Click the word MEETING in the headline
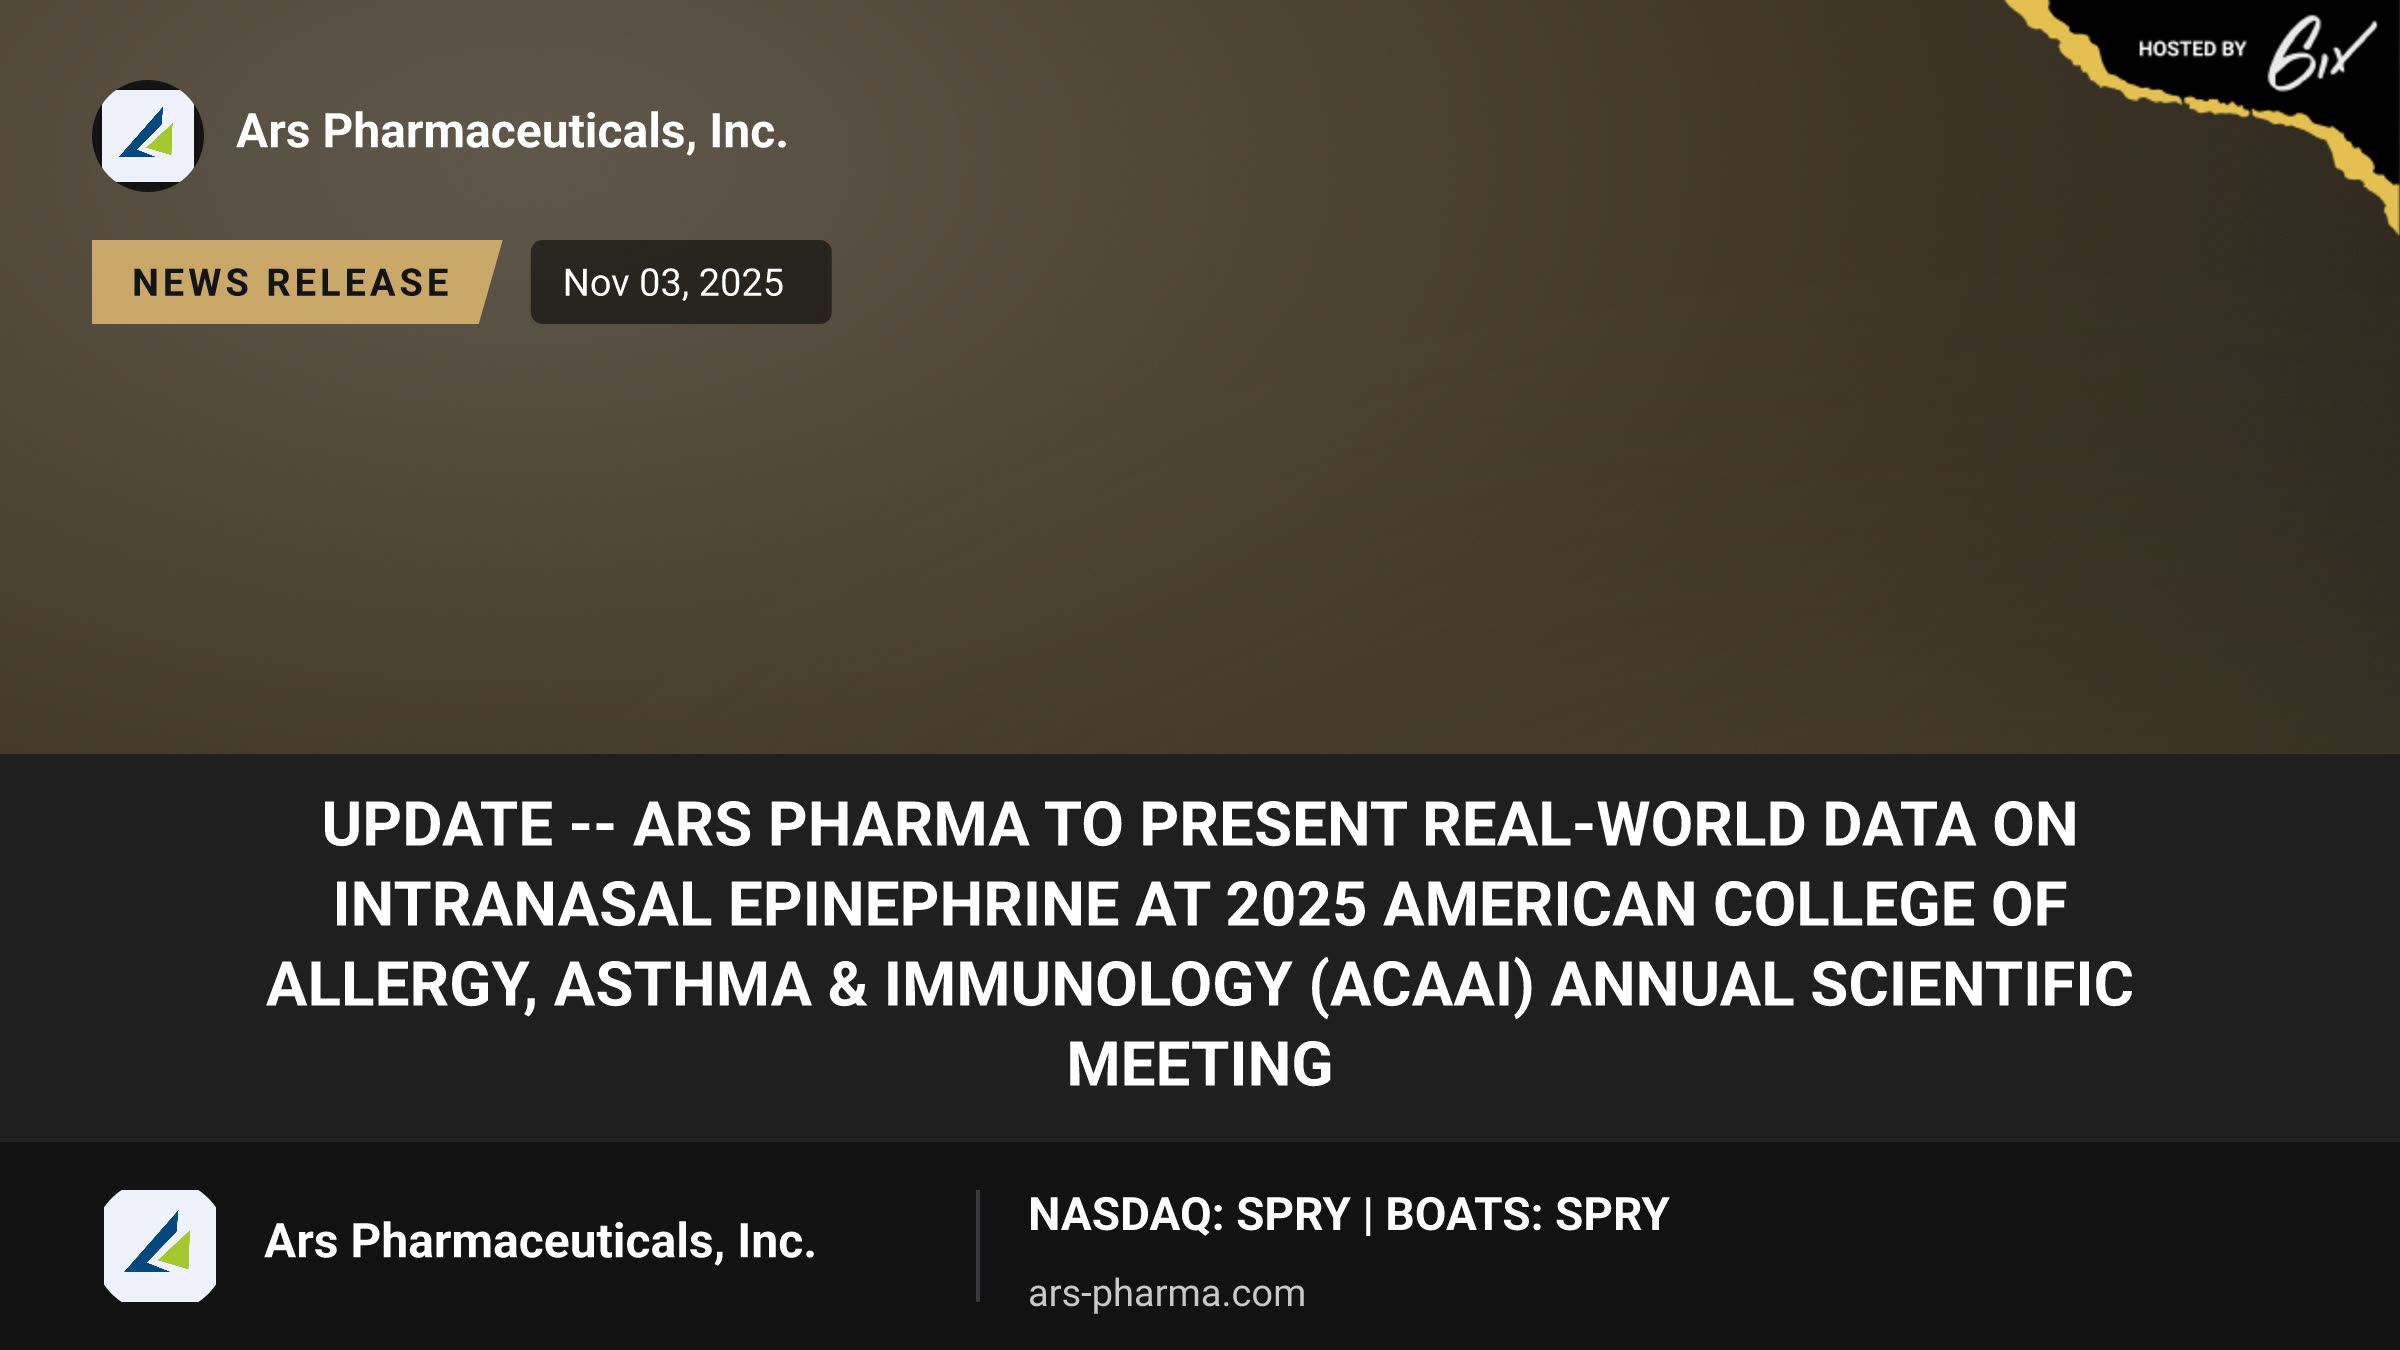This screenshot has height=1350, width=2400. 1200,1064
